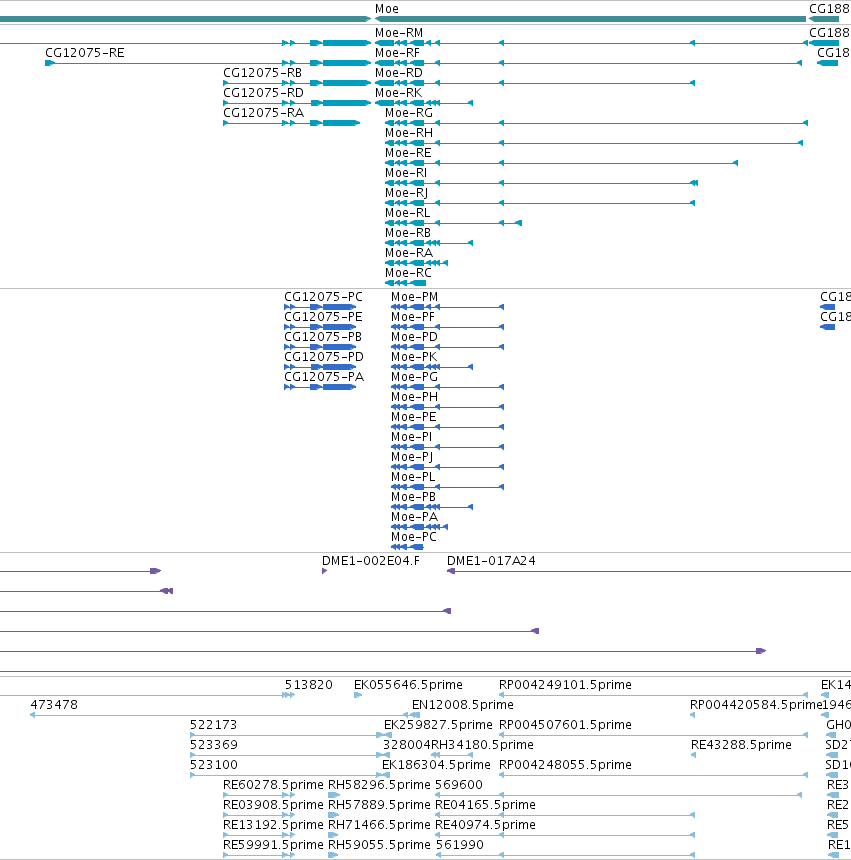The height and width of the screenshot is (860, 851).
Task: Select the Moe gene bar at top
Action: coord(591,19)
